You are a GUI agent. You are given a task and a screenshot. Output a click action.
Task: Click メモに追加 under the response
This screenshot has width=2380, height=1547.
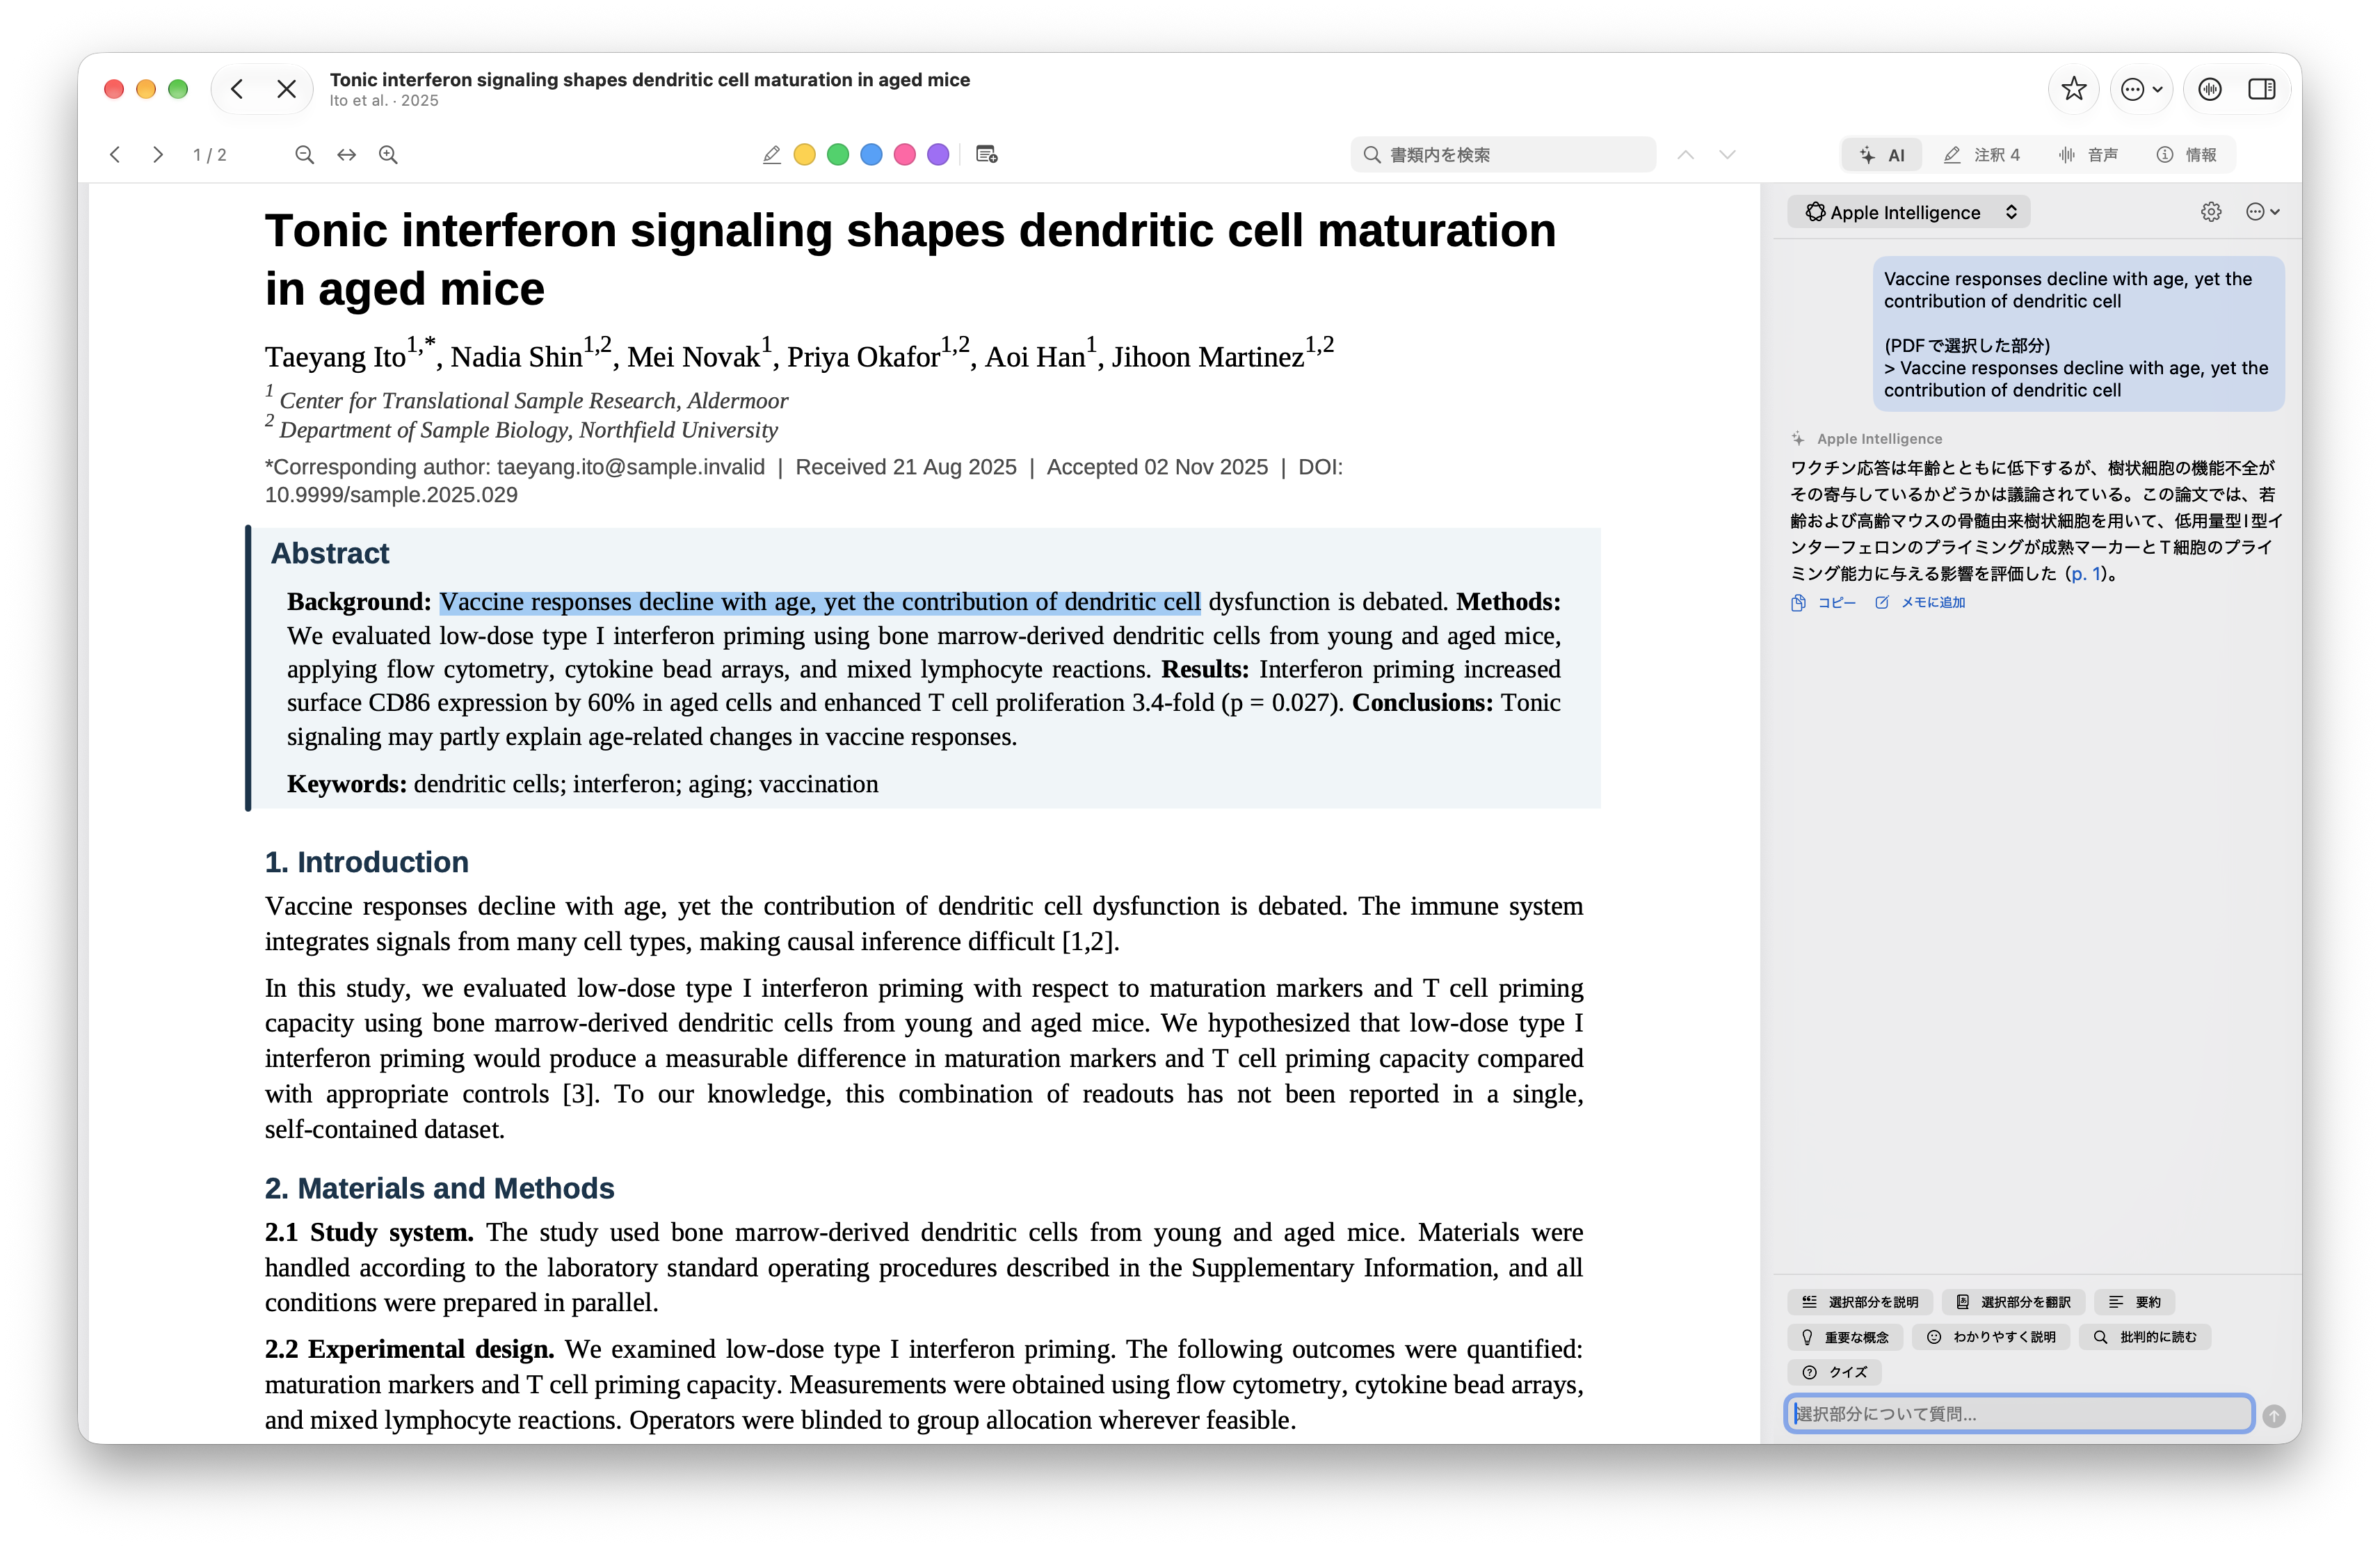[x=1920, y=603]
